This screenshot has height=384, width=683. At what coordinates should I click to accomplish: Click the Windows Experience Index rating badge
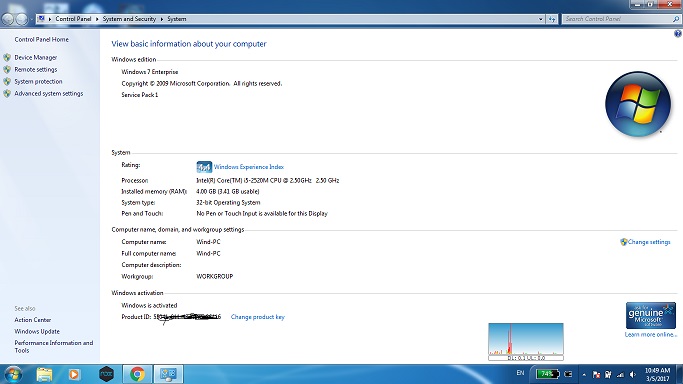pyautogui.click(x=204, y=167)
